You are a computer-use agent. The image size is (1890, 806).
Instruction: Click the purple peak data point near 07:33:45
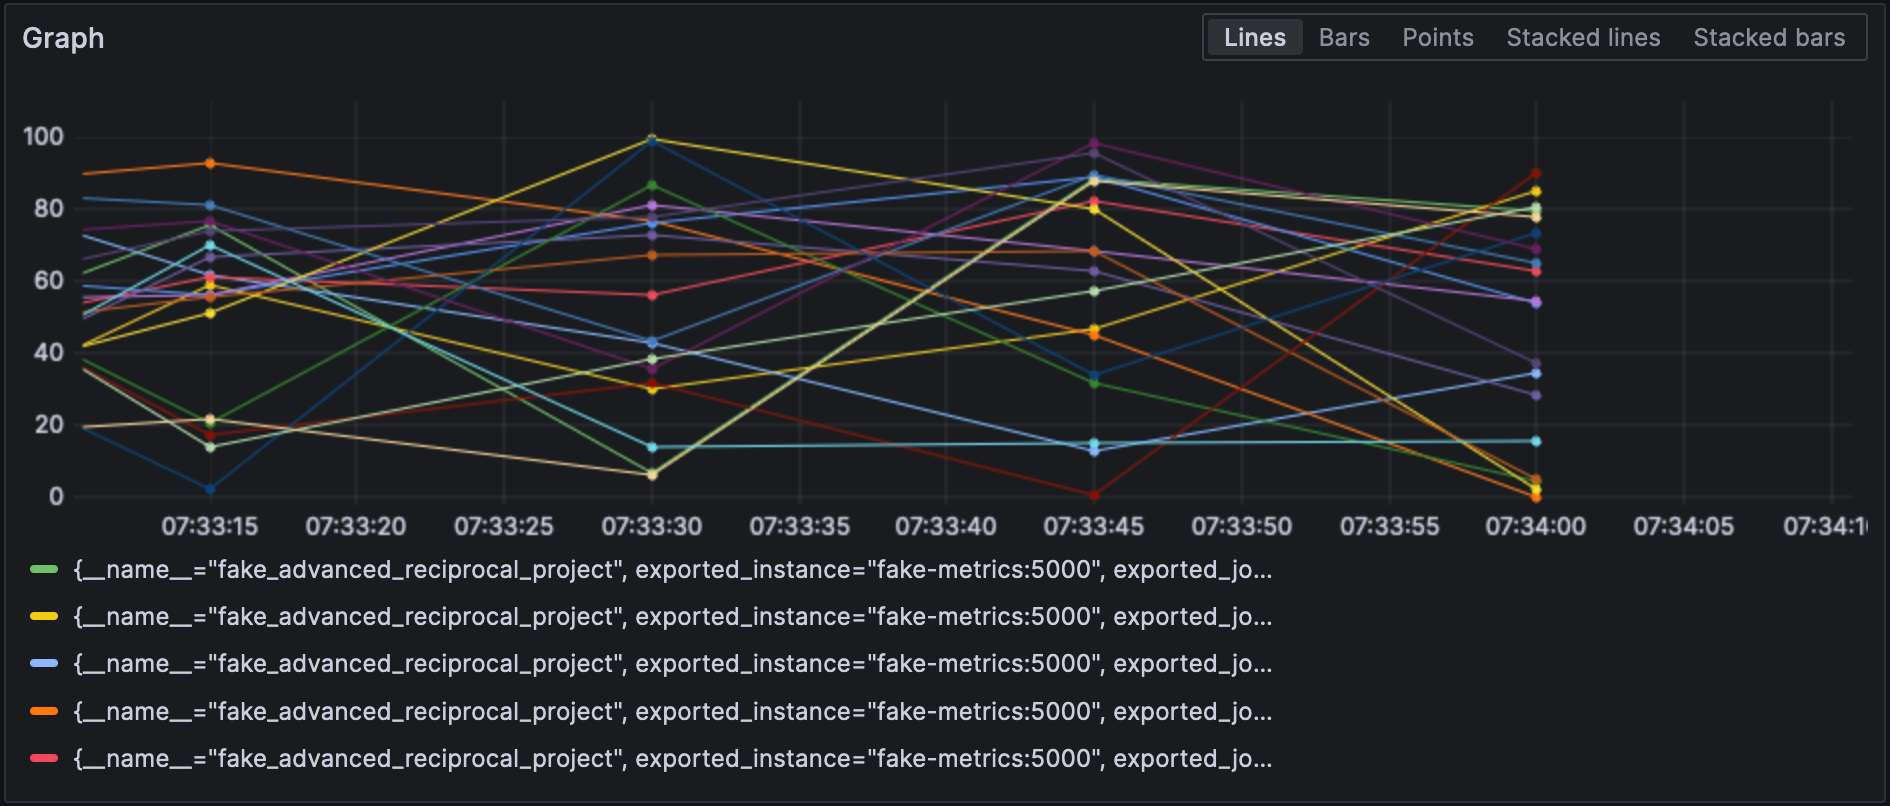(1094, 144)
